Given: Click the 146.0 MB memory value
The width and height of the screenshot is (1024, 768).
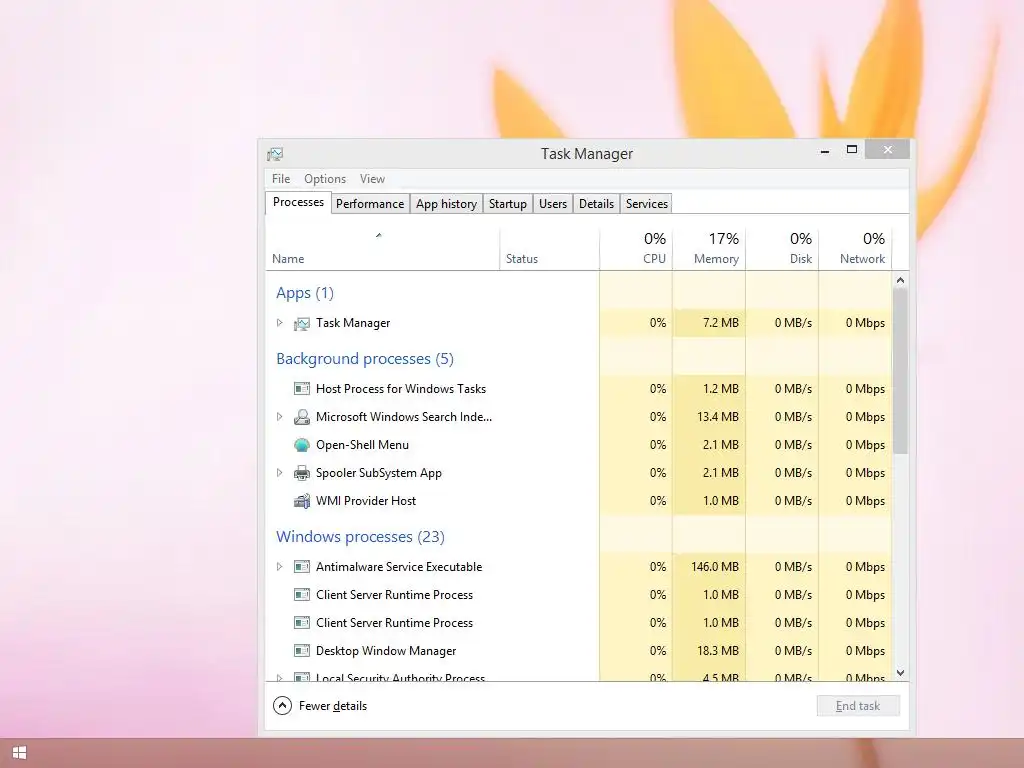Looking at the screenshot, I should [x=715, y=567].
